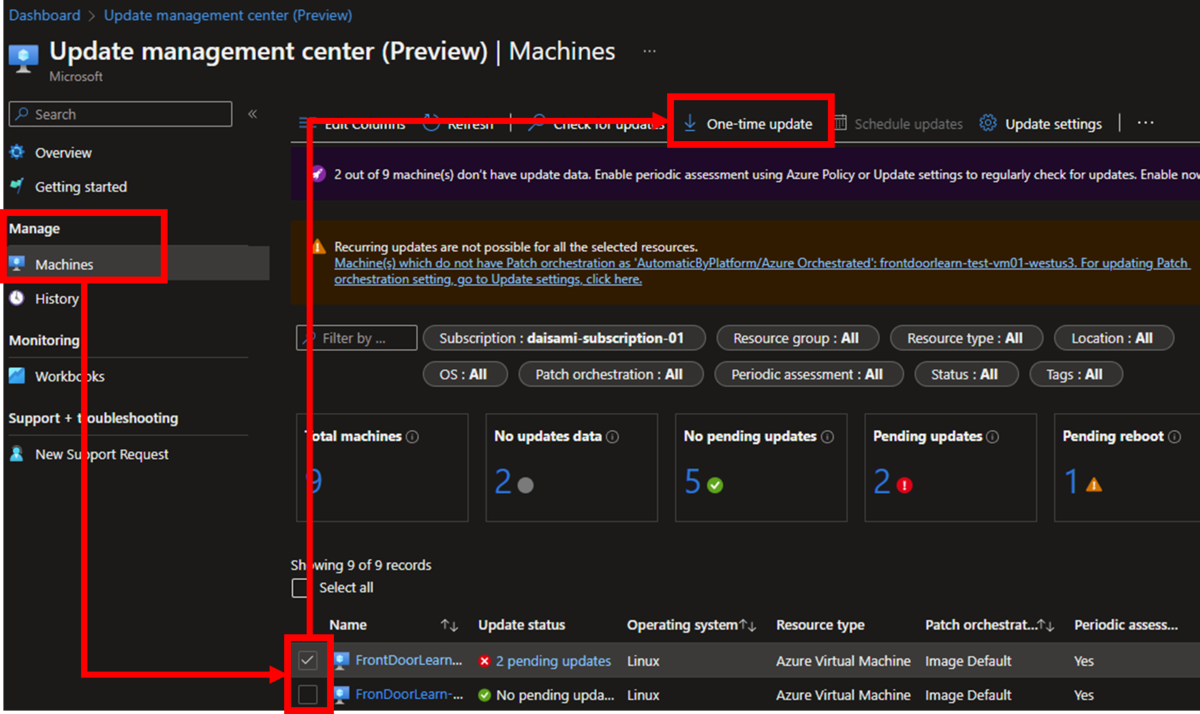Click the Patch orchestration warning link
This screenshot has height=714, width=1200.
pyautogui.click(x=762, y=272)
